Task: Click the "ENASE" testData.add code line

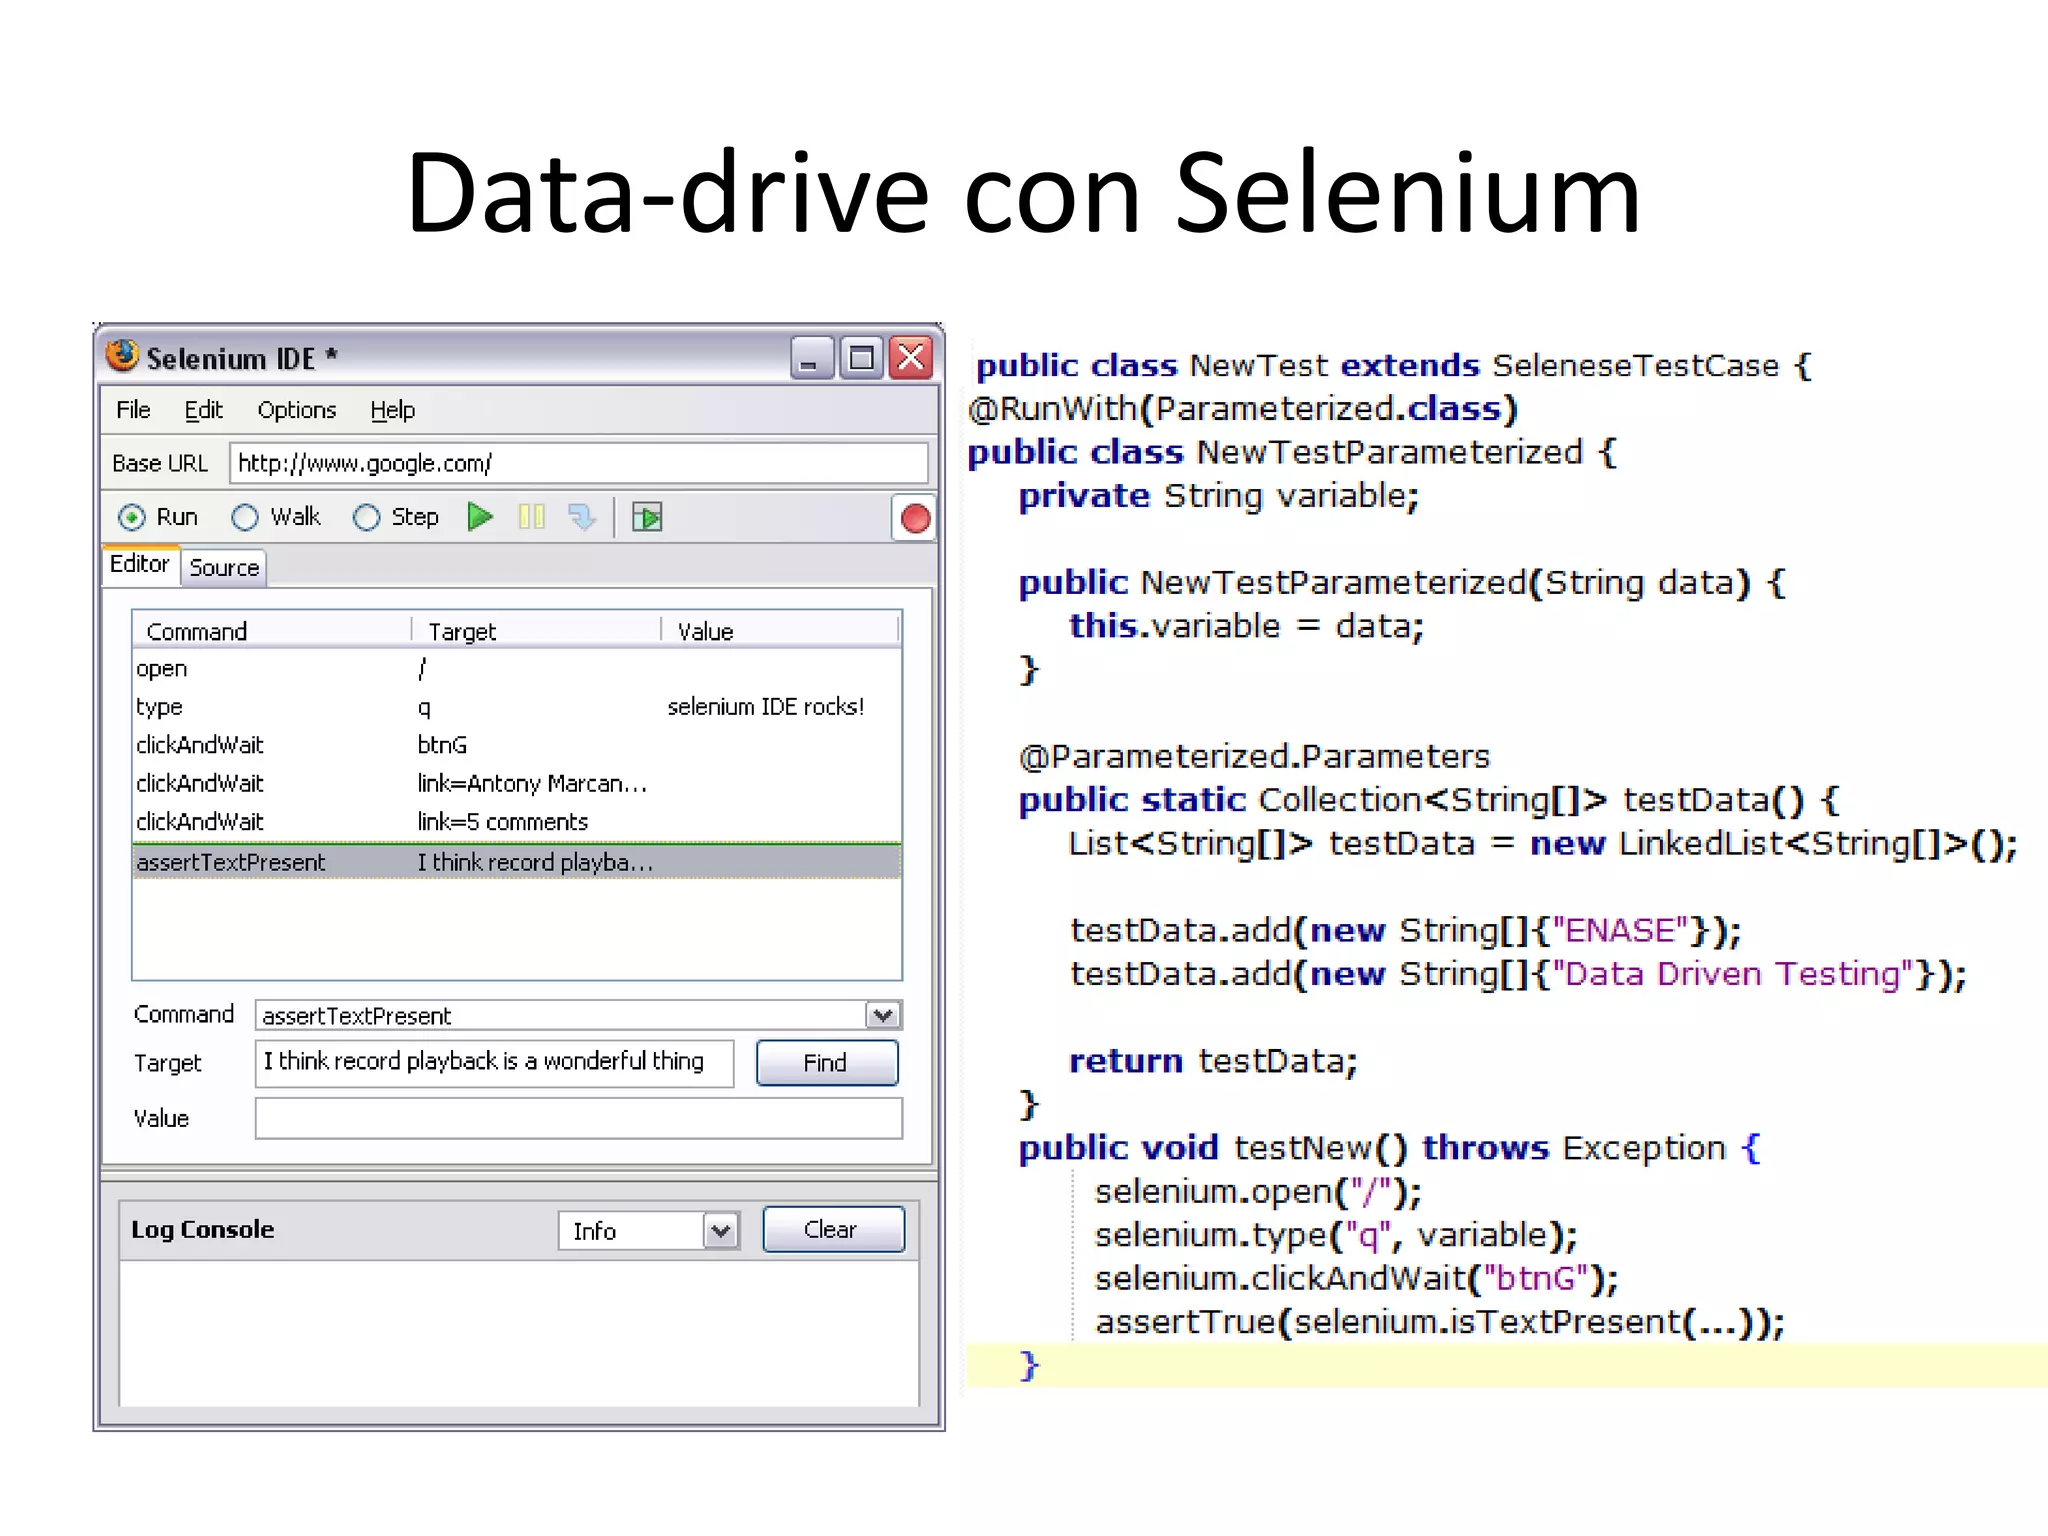Action: click(x=1406, y=930)
